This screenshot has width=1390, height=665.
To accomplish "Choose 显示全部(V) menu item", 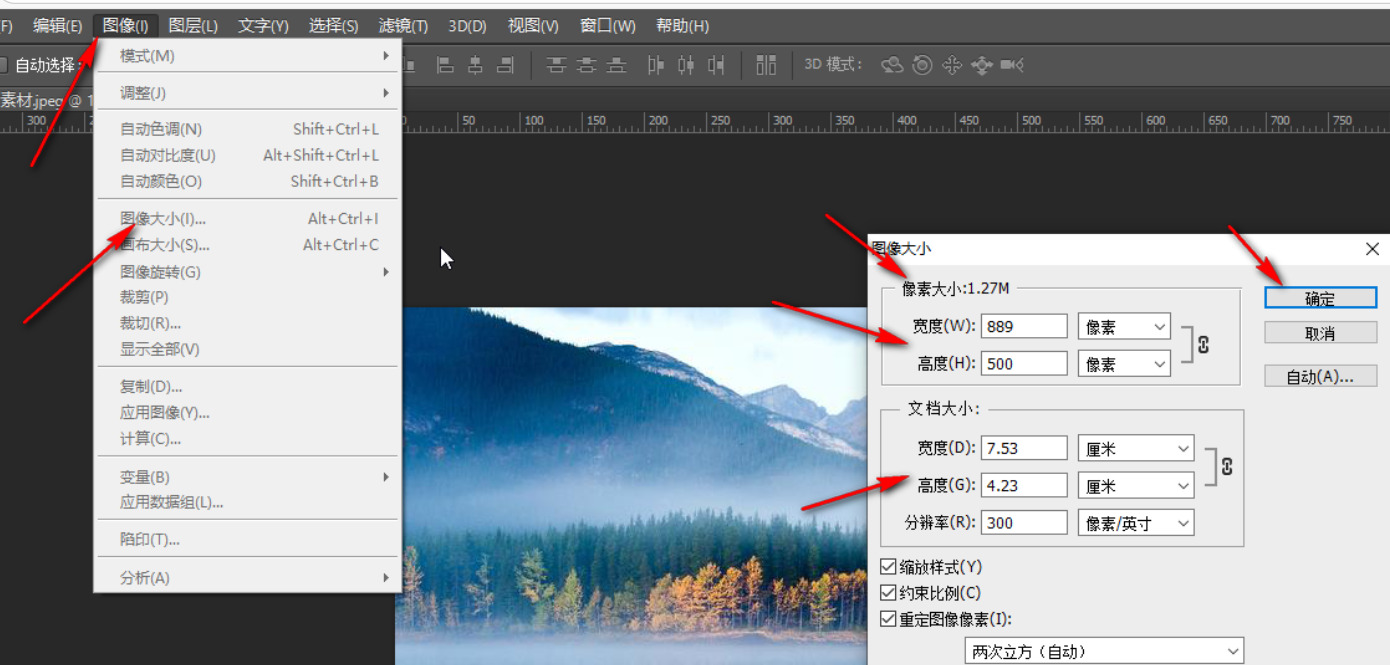I will tap(247, 349).
